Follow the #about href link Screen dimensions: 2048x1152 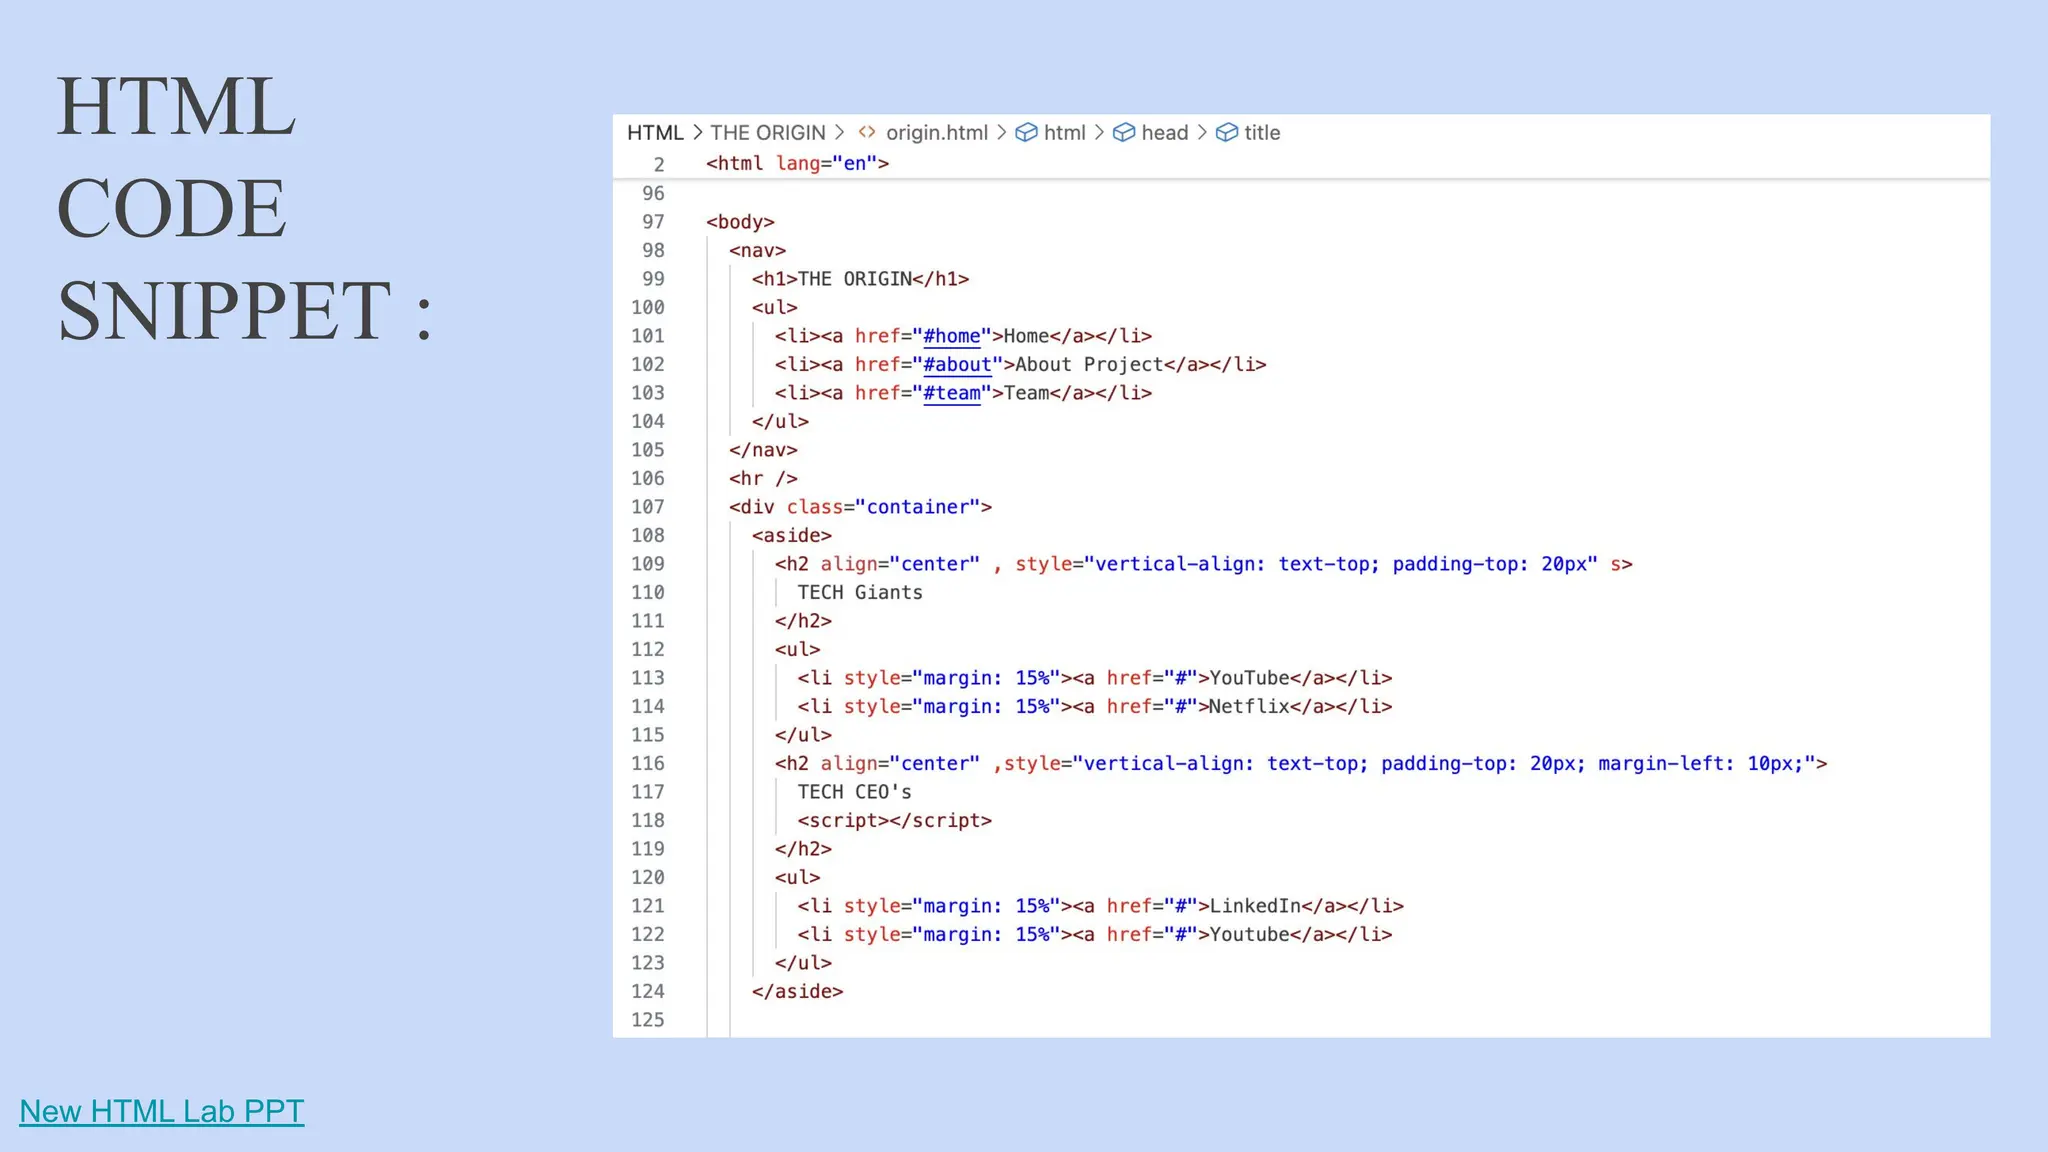[957, 364]
